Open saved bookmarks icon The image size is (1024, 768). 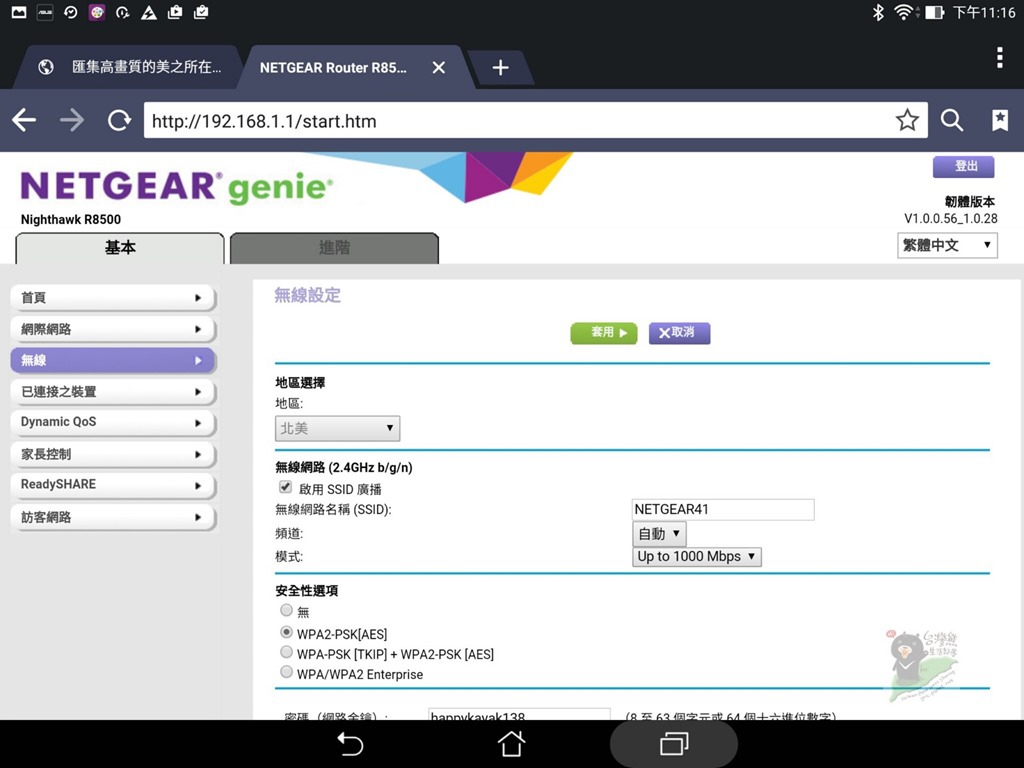click(1000, 120)
